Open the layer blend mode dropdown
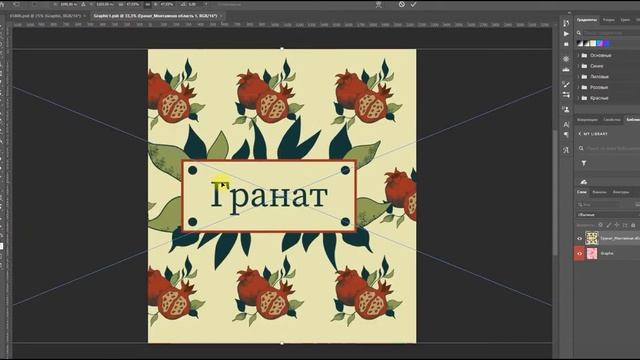Screen dimensions: 640x360 pyautogui.click(x=608, y=215)
